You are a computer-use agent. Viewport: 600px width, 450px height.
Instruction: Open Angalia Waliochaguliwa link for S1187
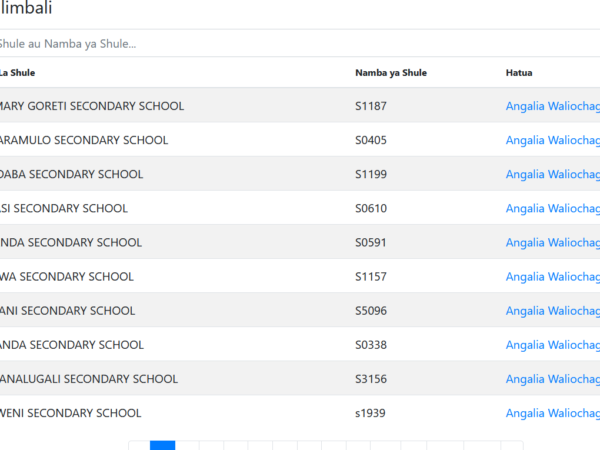point(553,106)
